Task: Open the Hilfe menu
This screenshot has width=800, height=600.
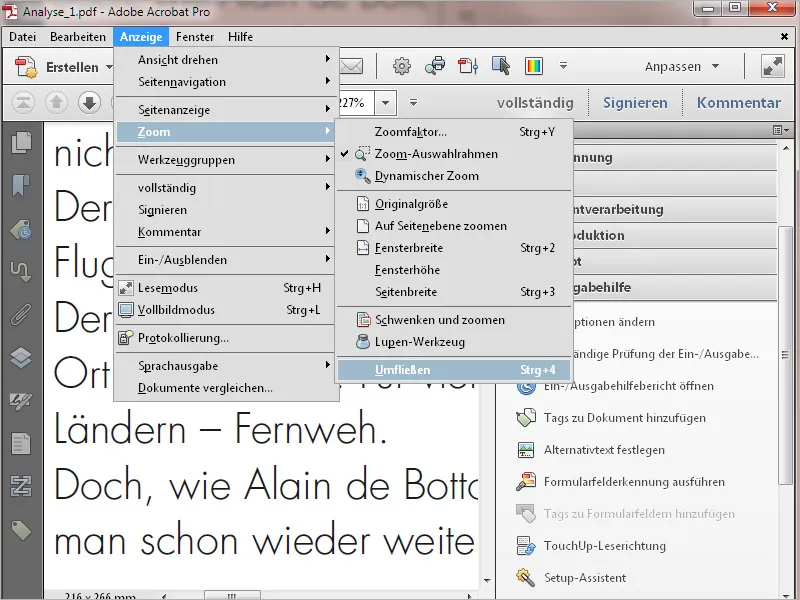Action: point(240,37)
